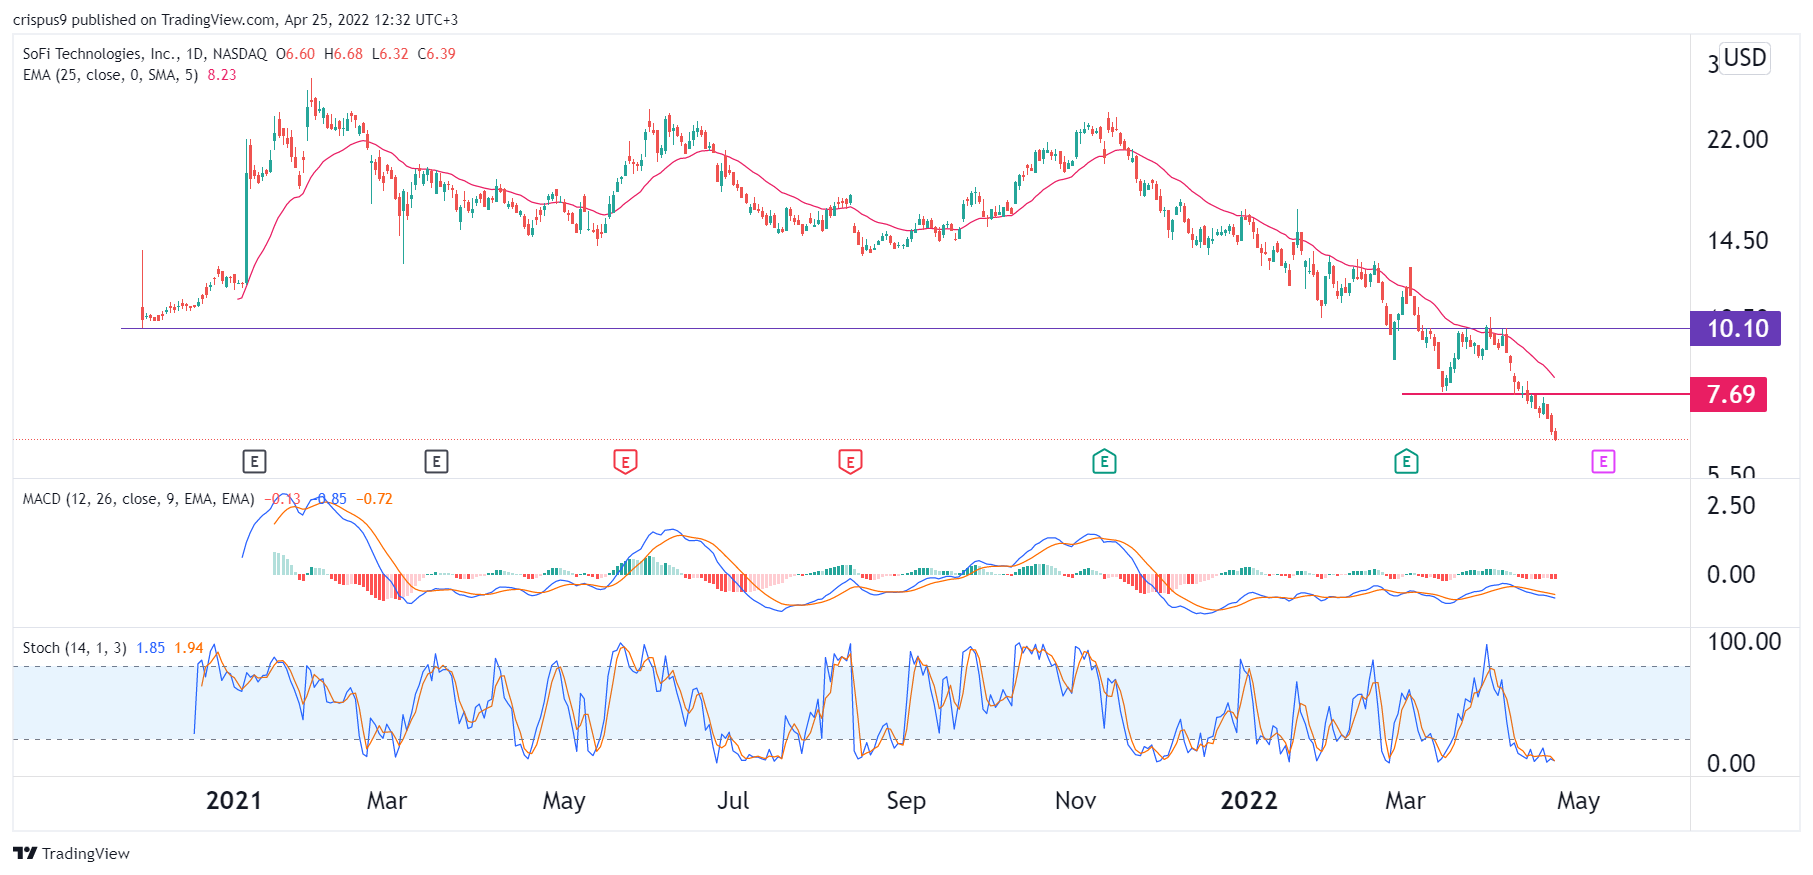1813x875 pixels.
Task: Click the May label at the axis right end
Action: click(x=1579, y=801)
